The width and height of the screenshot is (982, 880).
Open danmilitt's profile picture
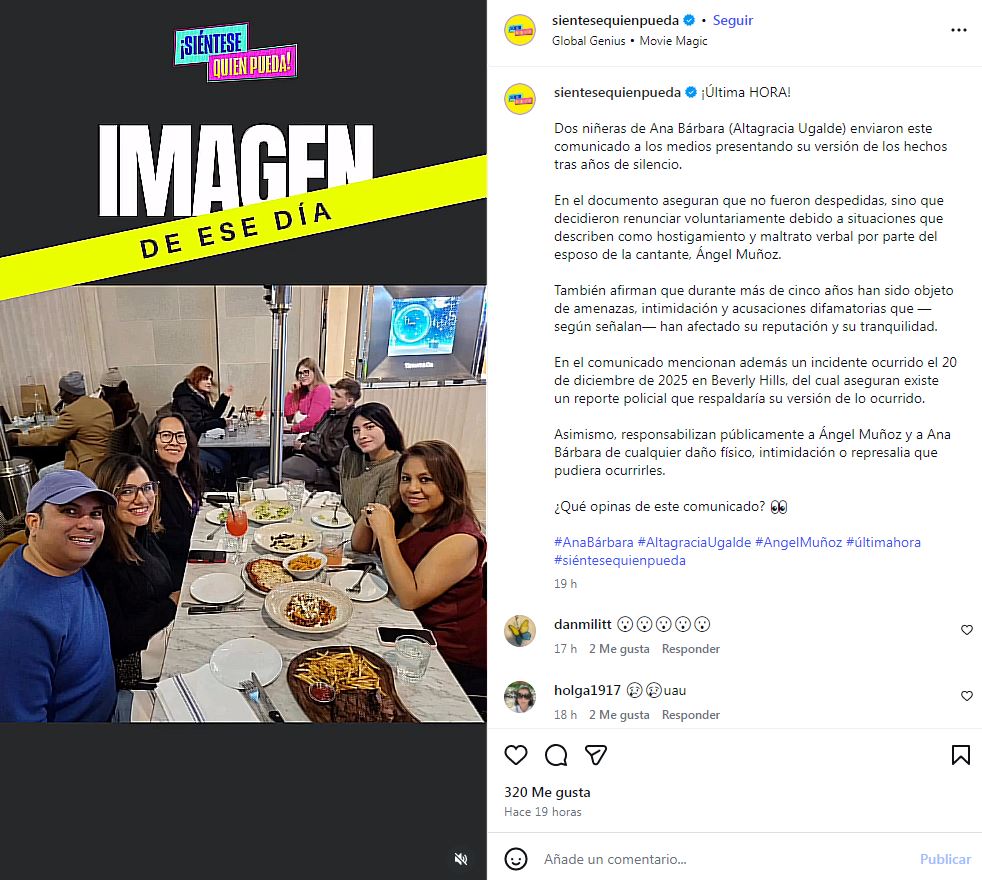[520, 631]
